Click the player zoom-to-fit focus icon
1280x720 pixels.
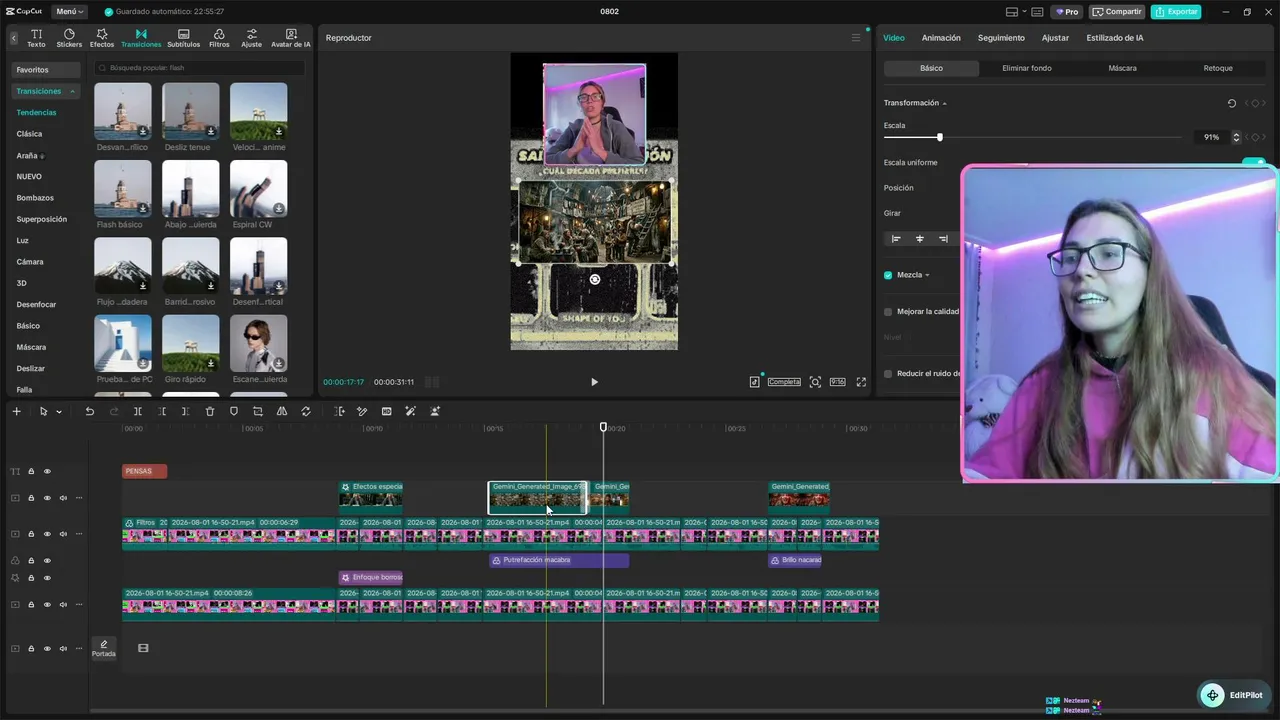coord(815,382)
